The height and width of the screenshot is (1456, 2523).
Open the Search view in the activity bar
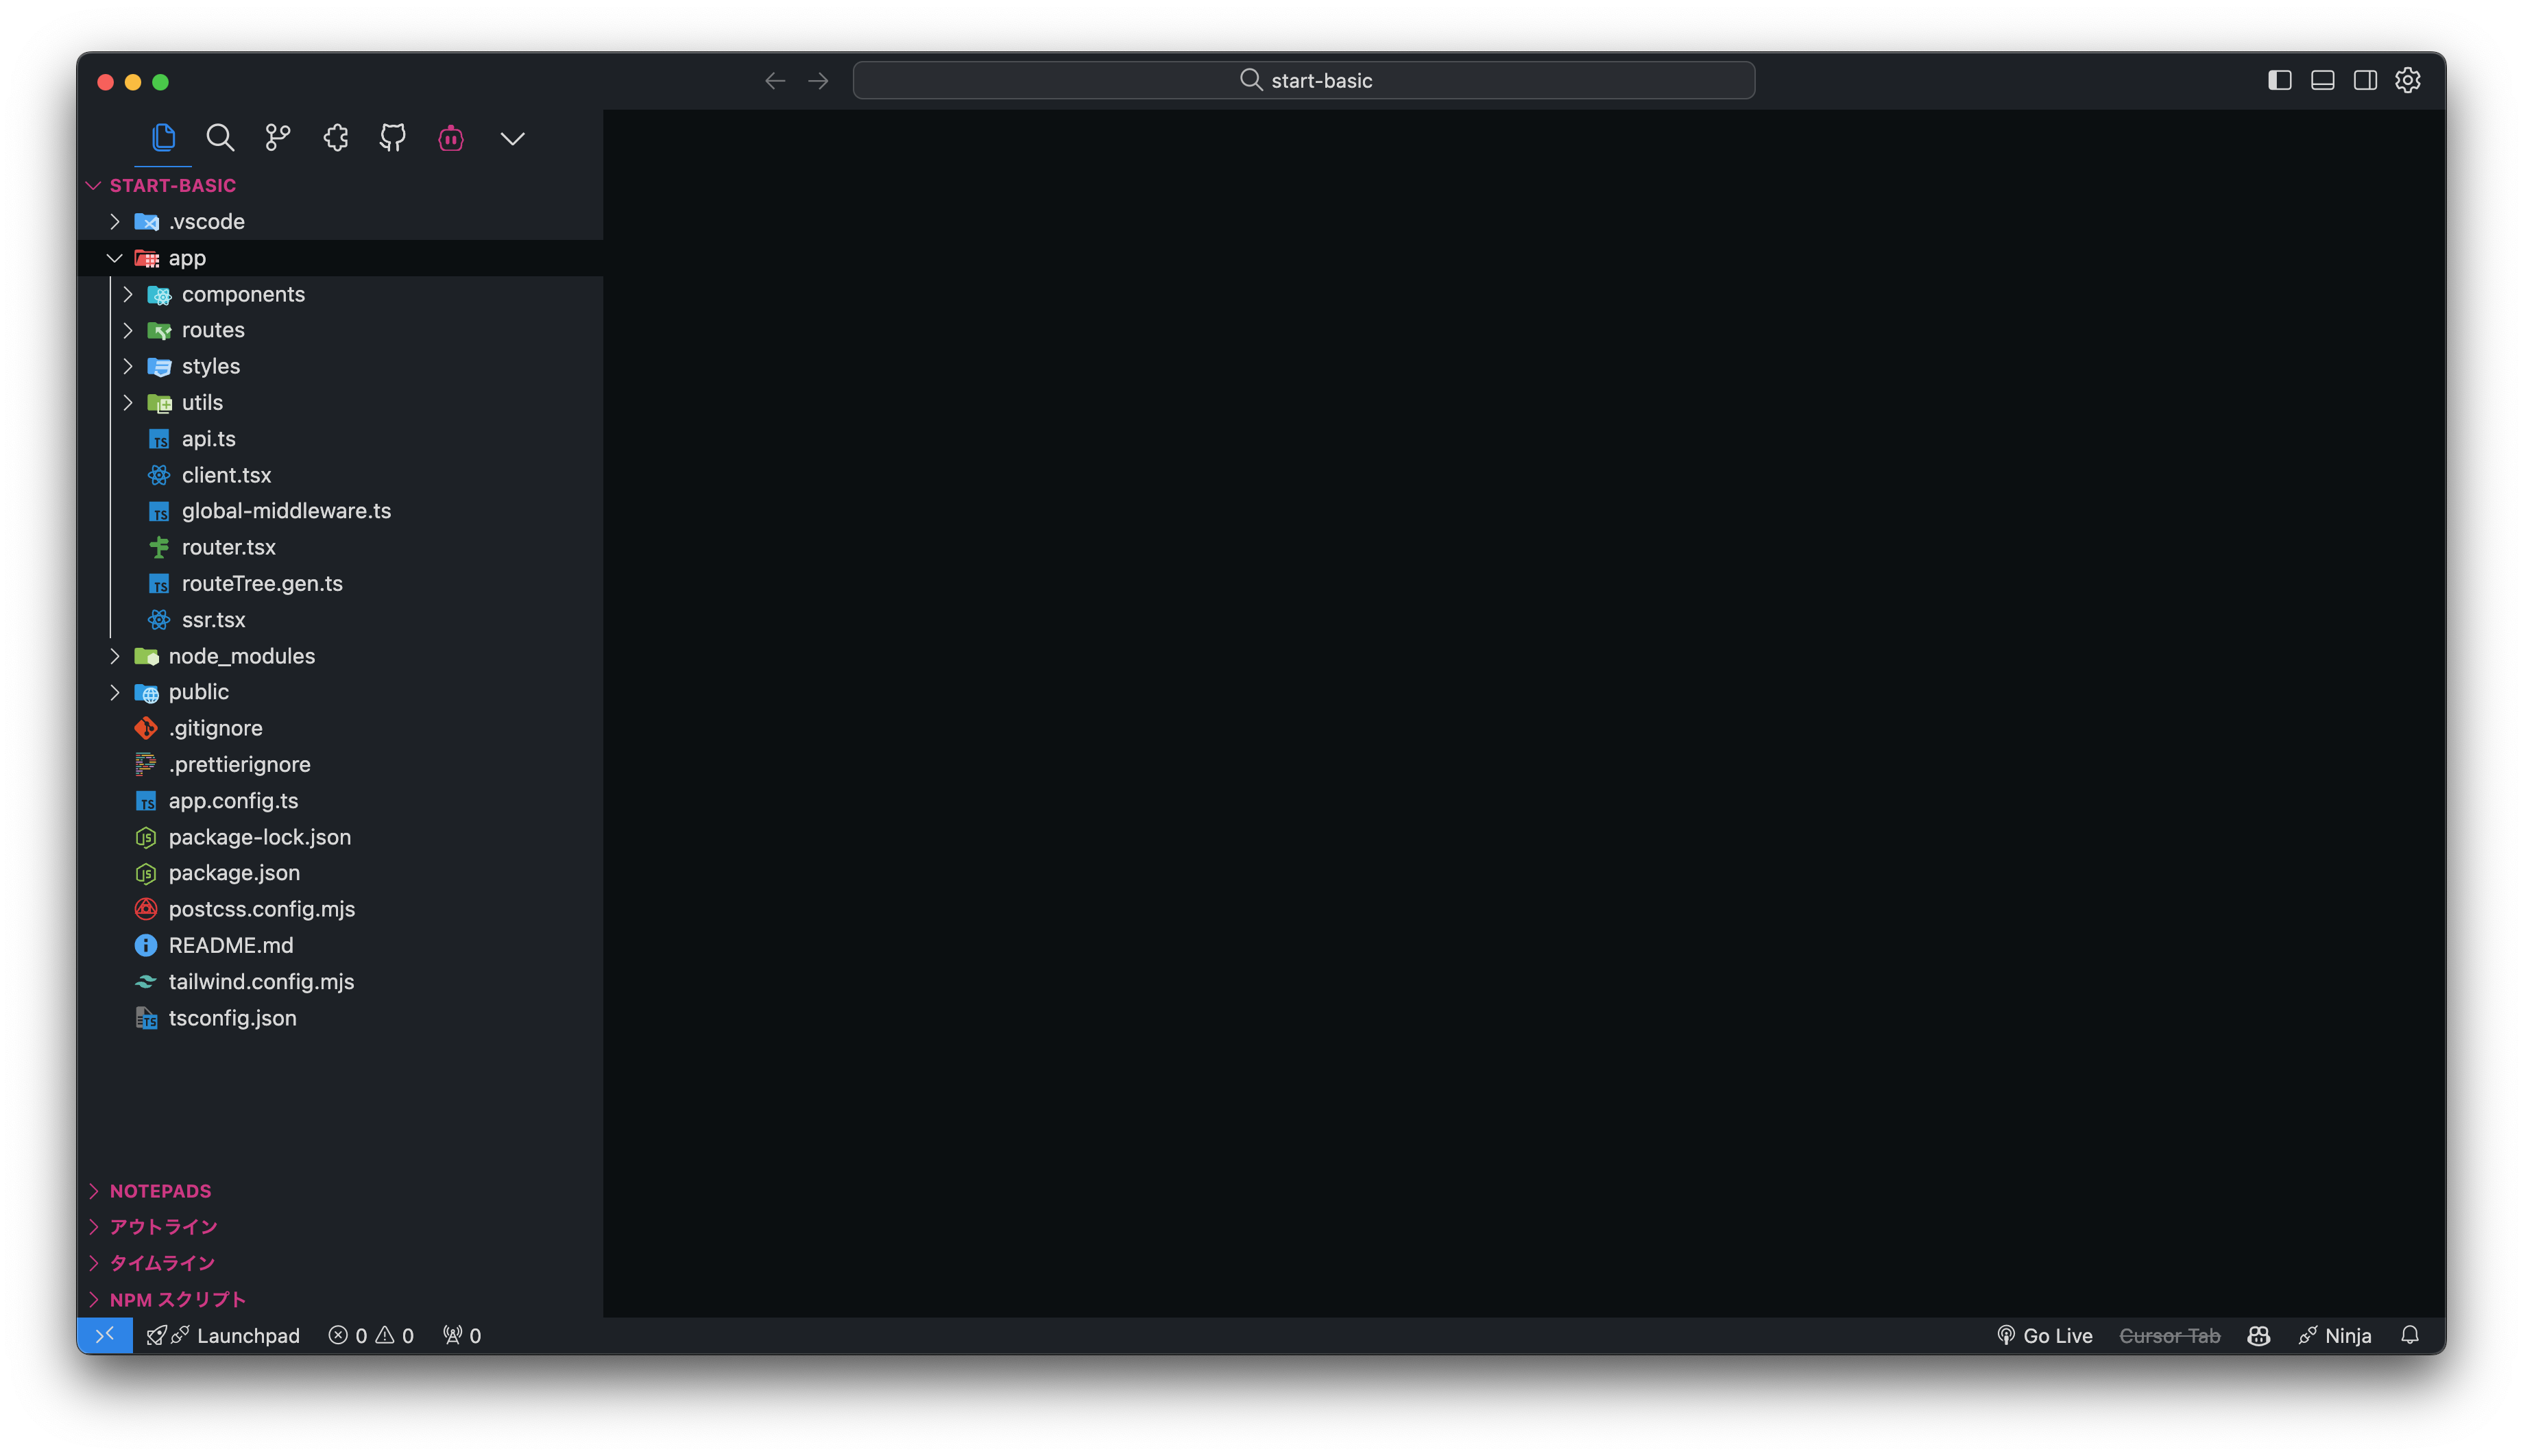point(220,138)
